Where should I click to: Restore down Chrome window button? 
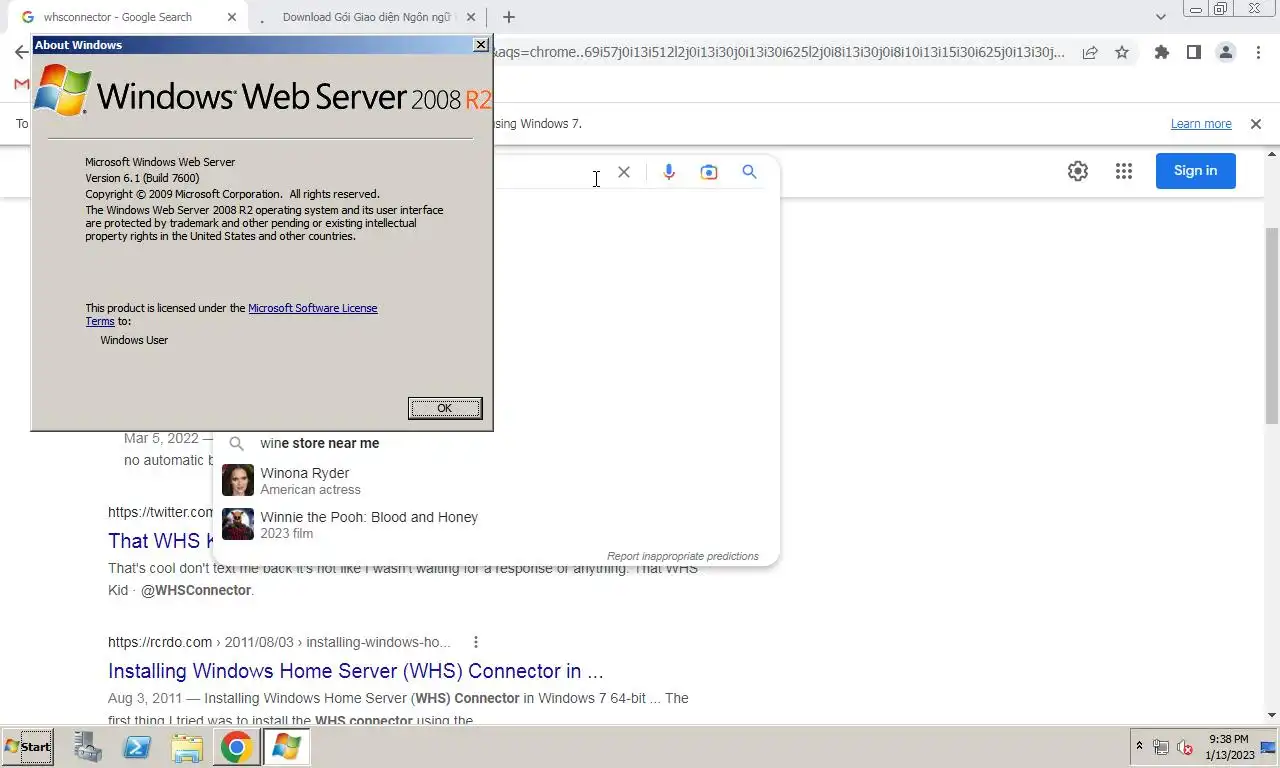pos(1220,8)
